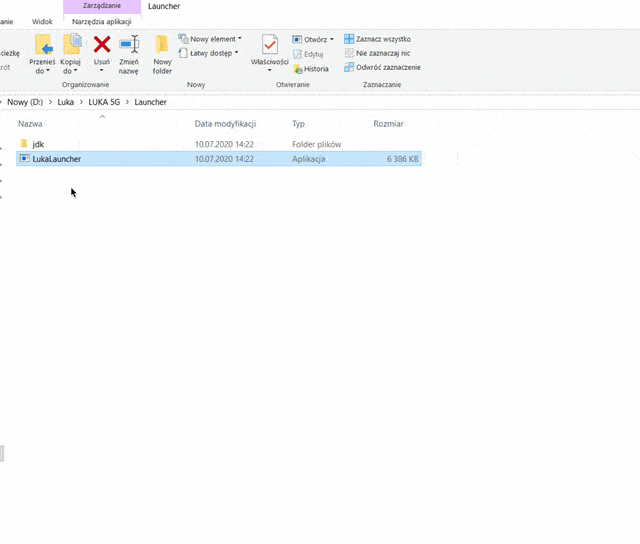Expand the Właściwości dropdown arrow
This screenshot has width=640, height=544.
click(x=269, y=70)
